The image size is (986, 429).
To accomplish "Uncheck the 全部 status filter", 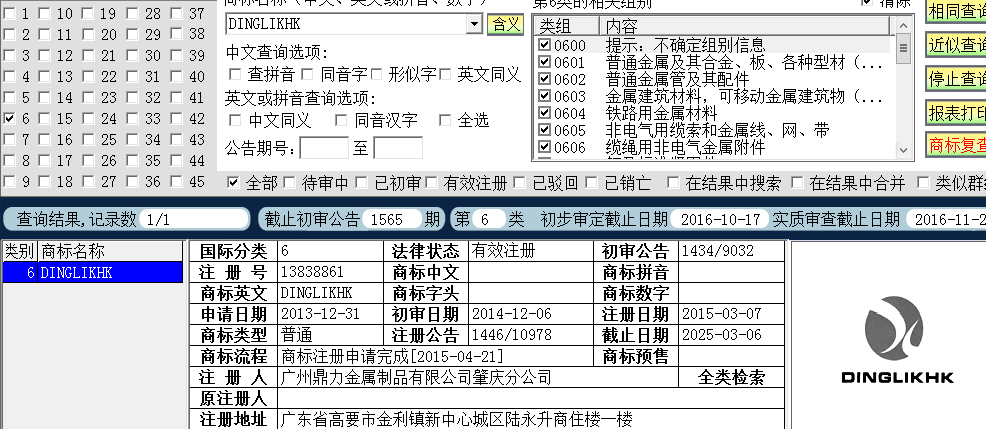I will pos(233,182).
